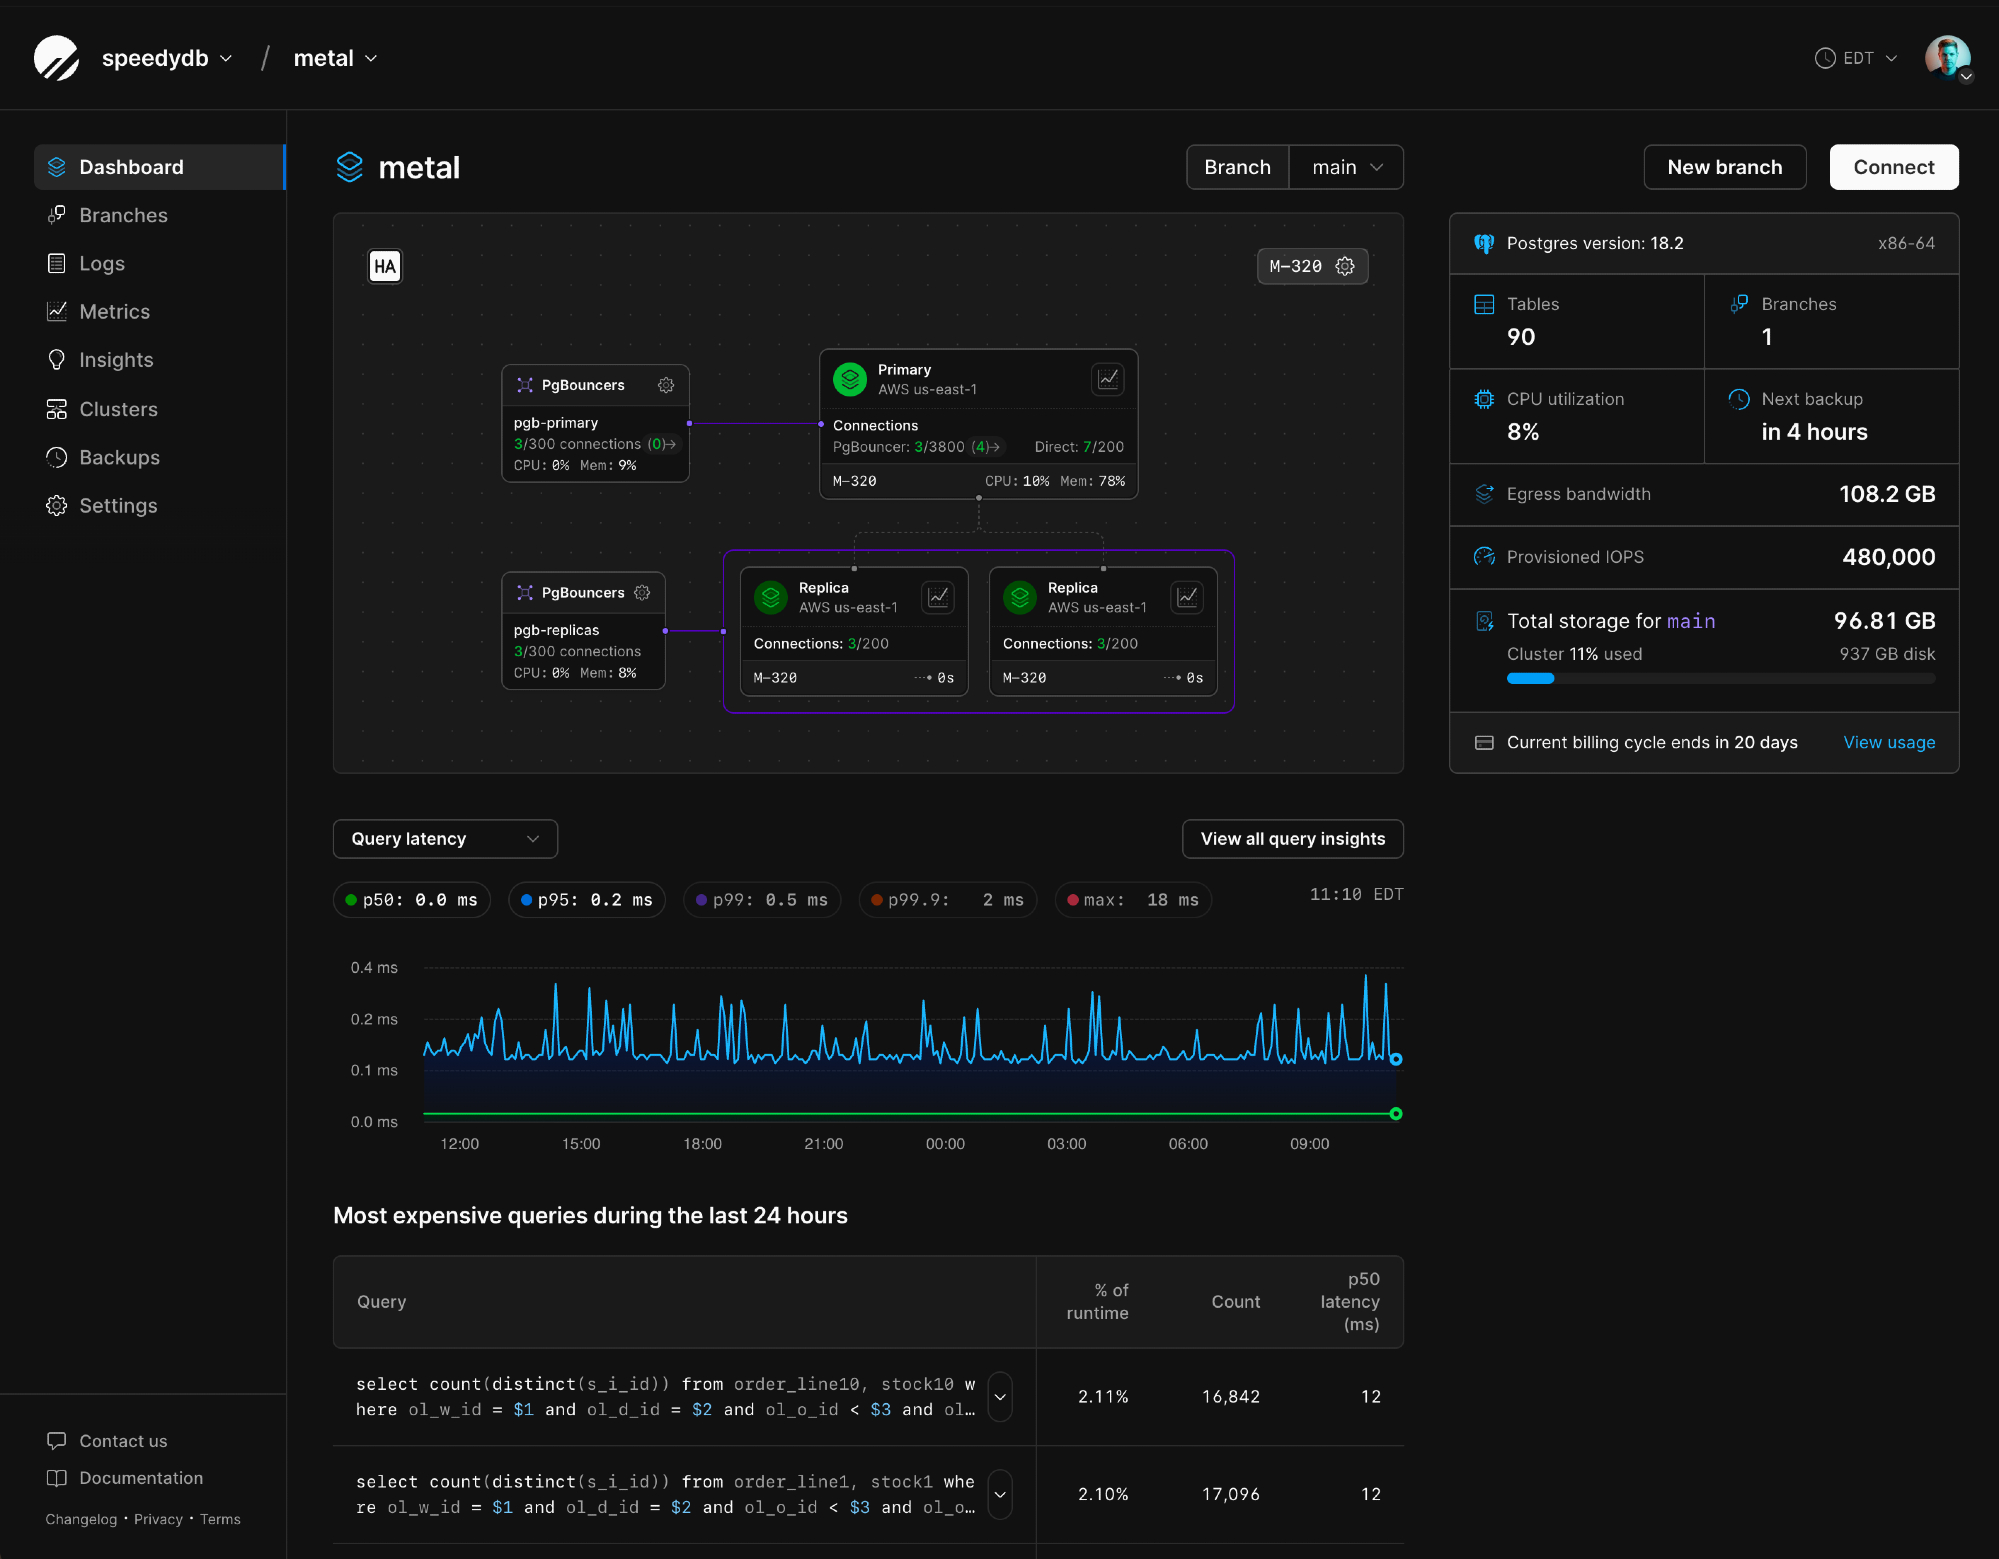Click the New branch button
Screen dimensions: 1999x1559
(x=1724, y=167)
